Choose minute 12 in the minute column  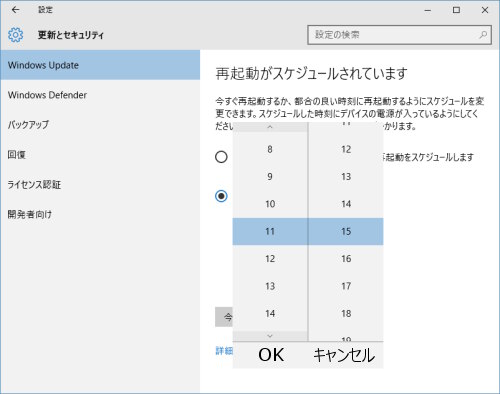pyautogui.click(x=346, y=149)
